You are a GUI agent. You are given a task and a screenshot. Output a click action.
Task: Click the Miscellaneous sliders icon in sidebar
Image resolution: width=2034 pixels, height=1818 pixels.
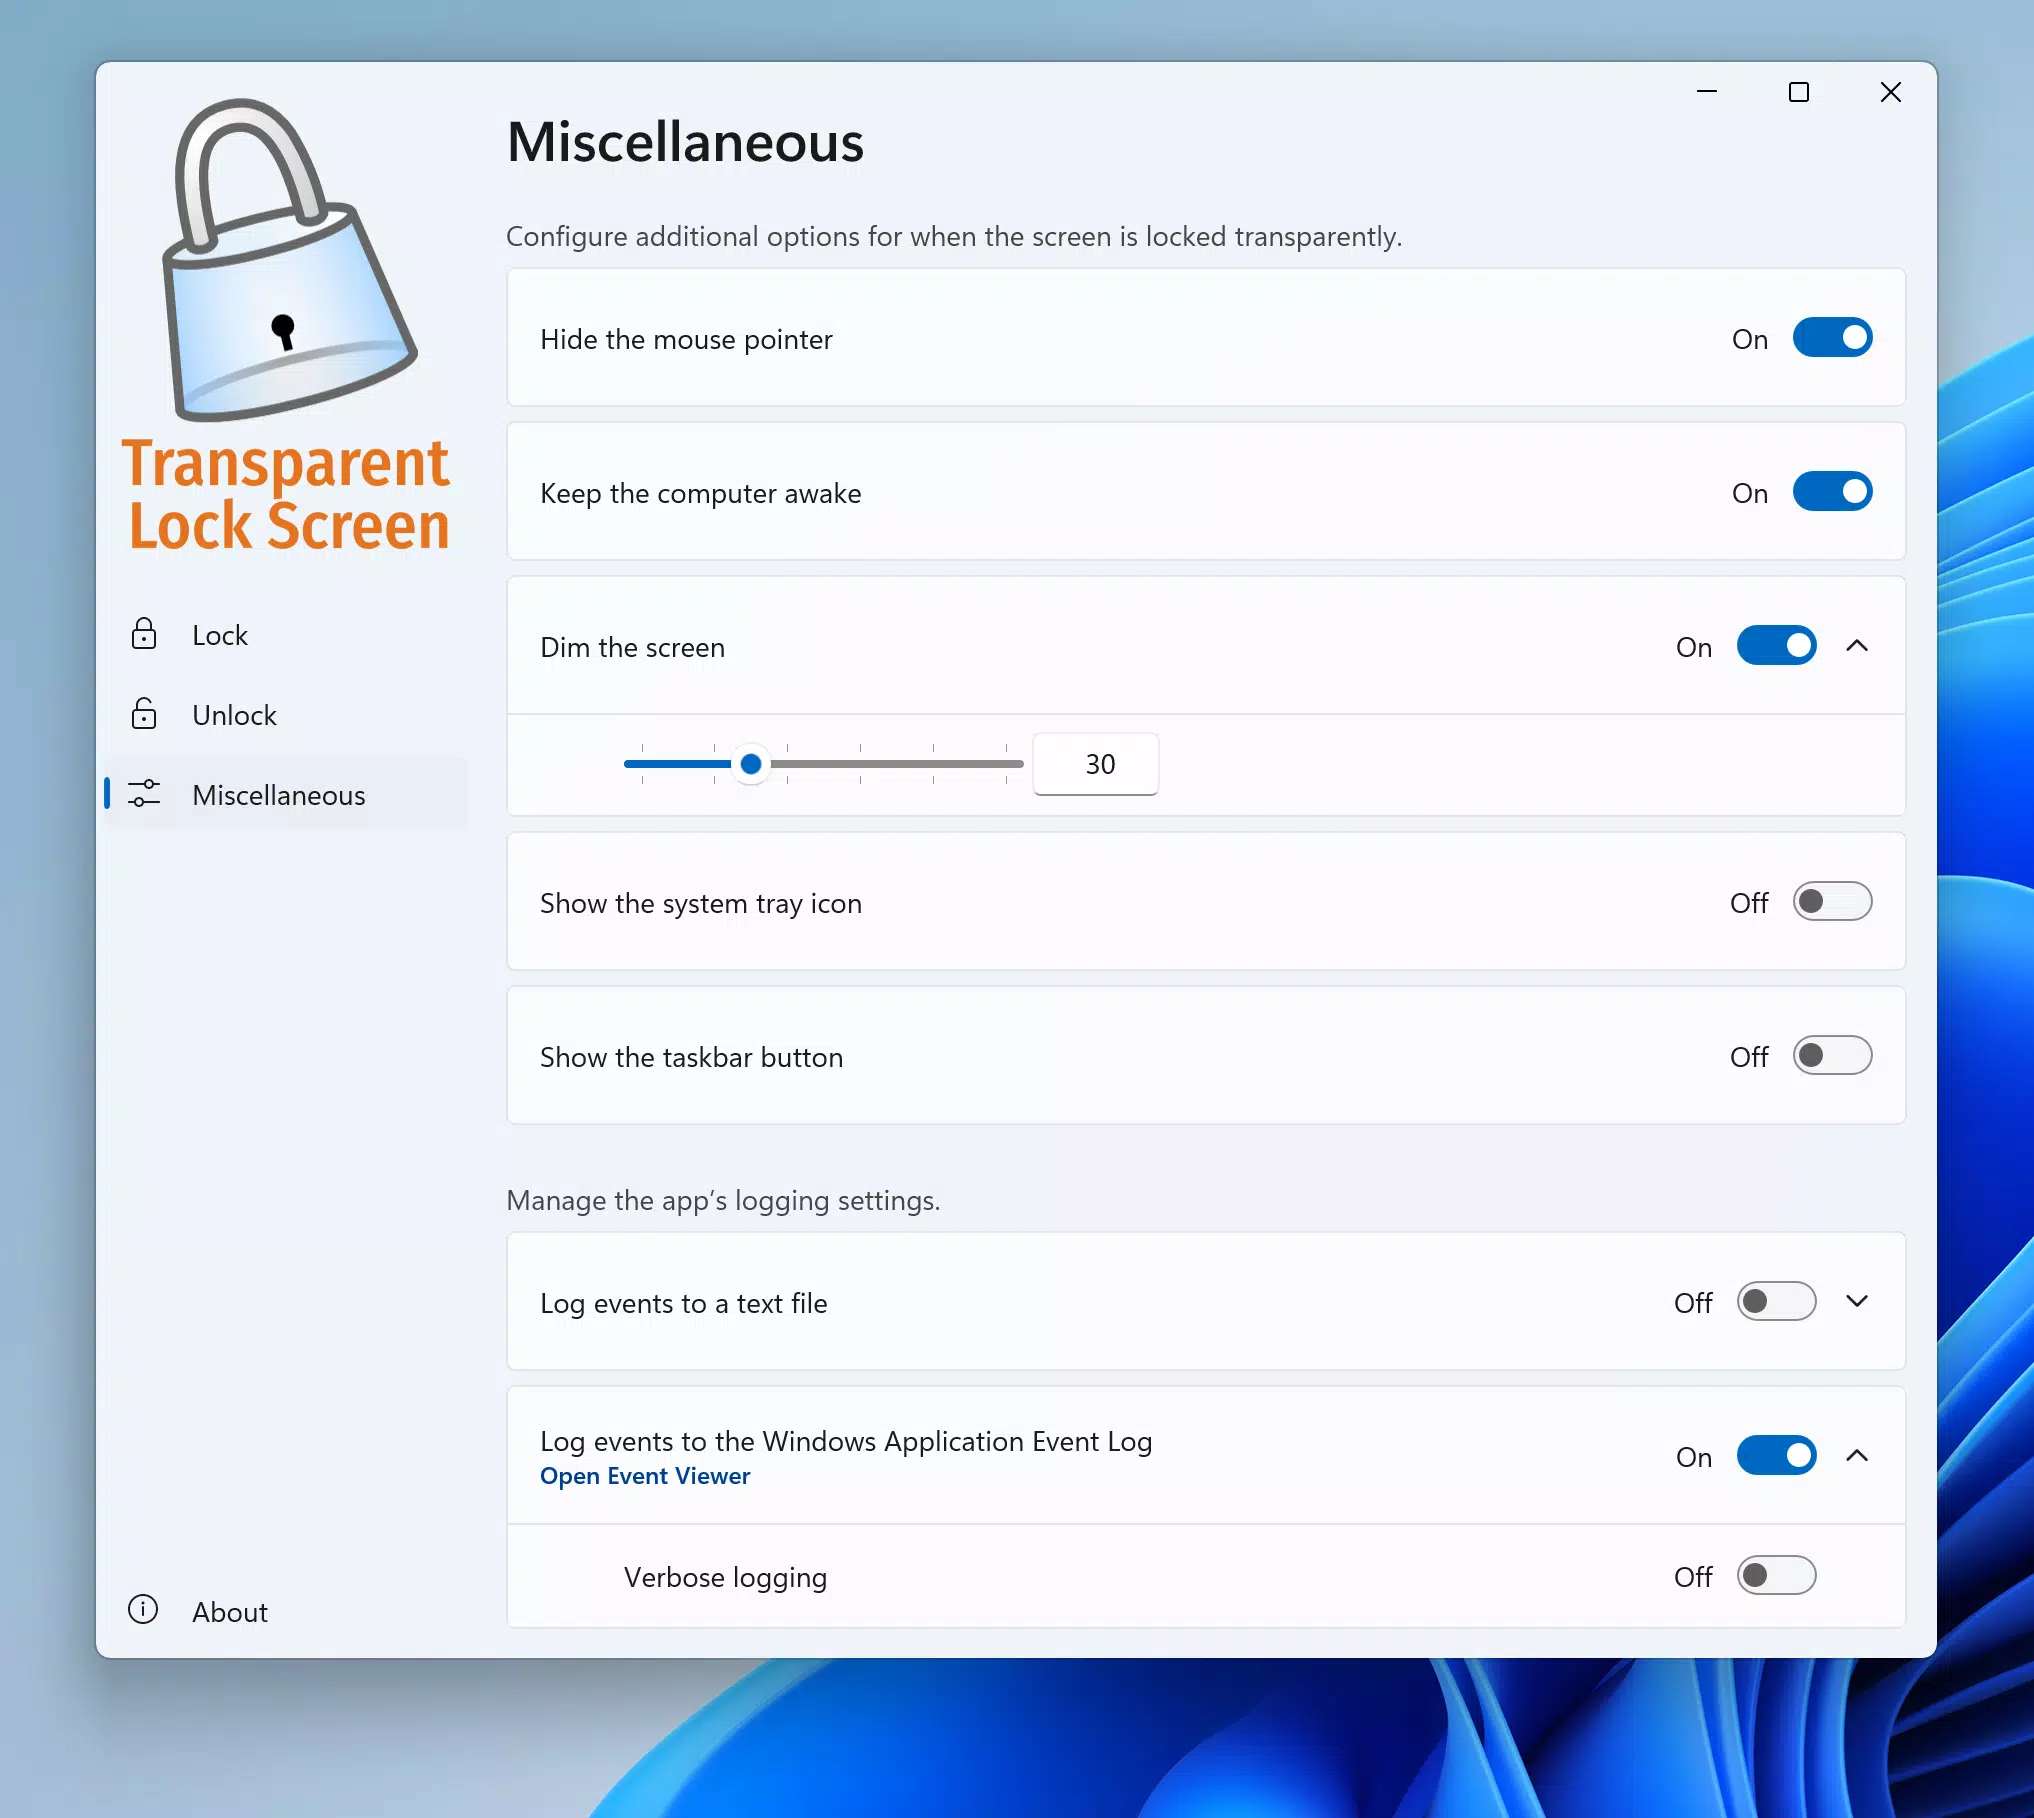(144, 794)
